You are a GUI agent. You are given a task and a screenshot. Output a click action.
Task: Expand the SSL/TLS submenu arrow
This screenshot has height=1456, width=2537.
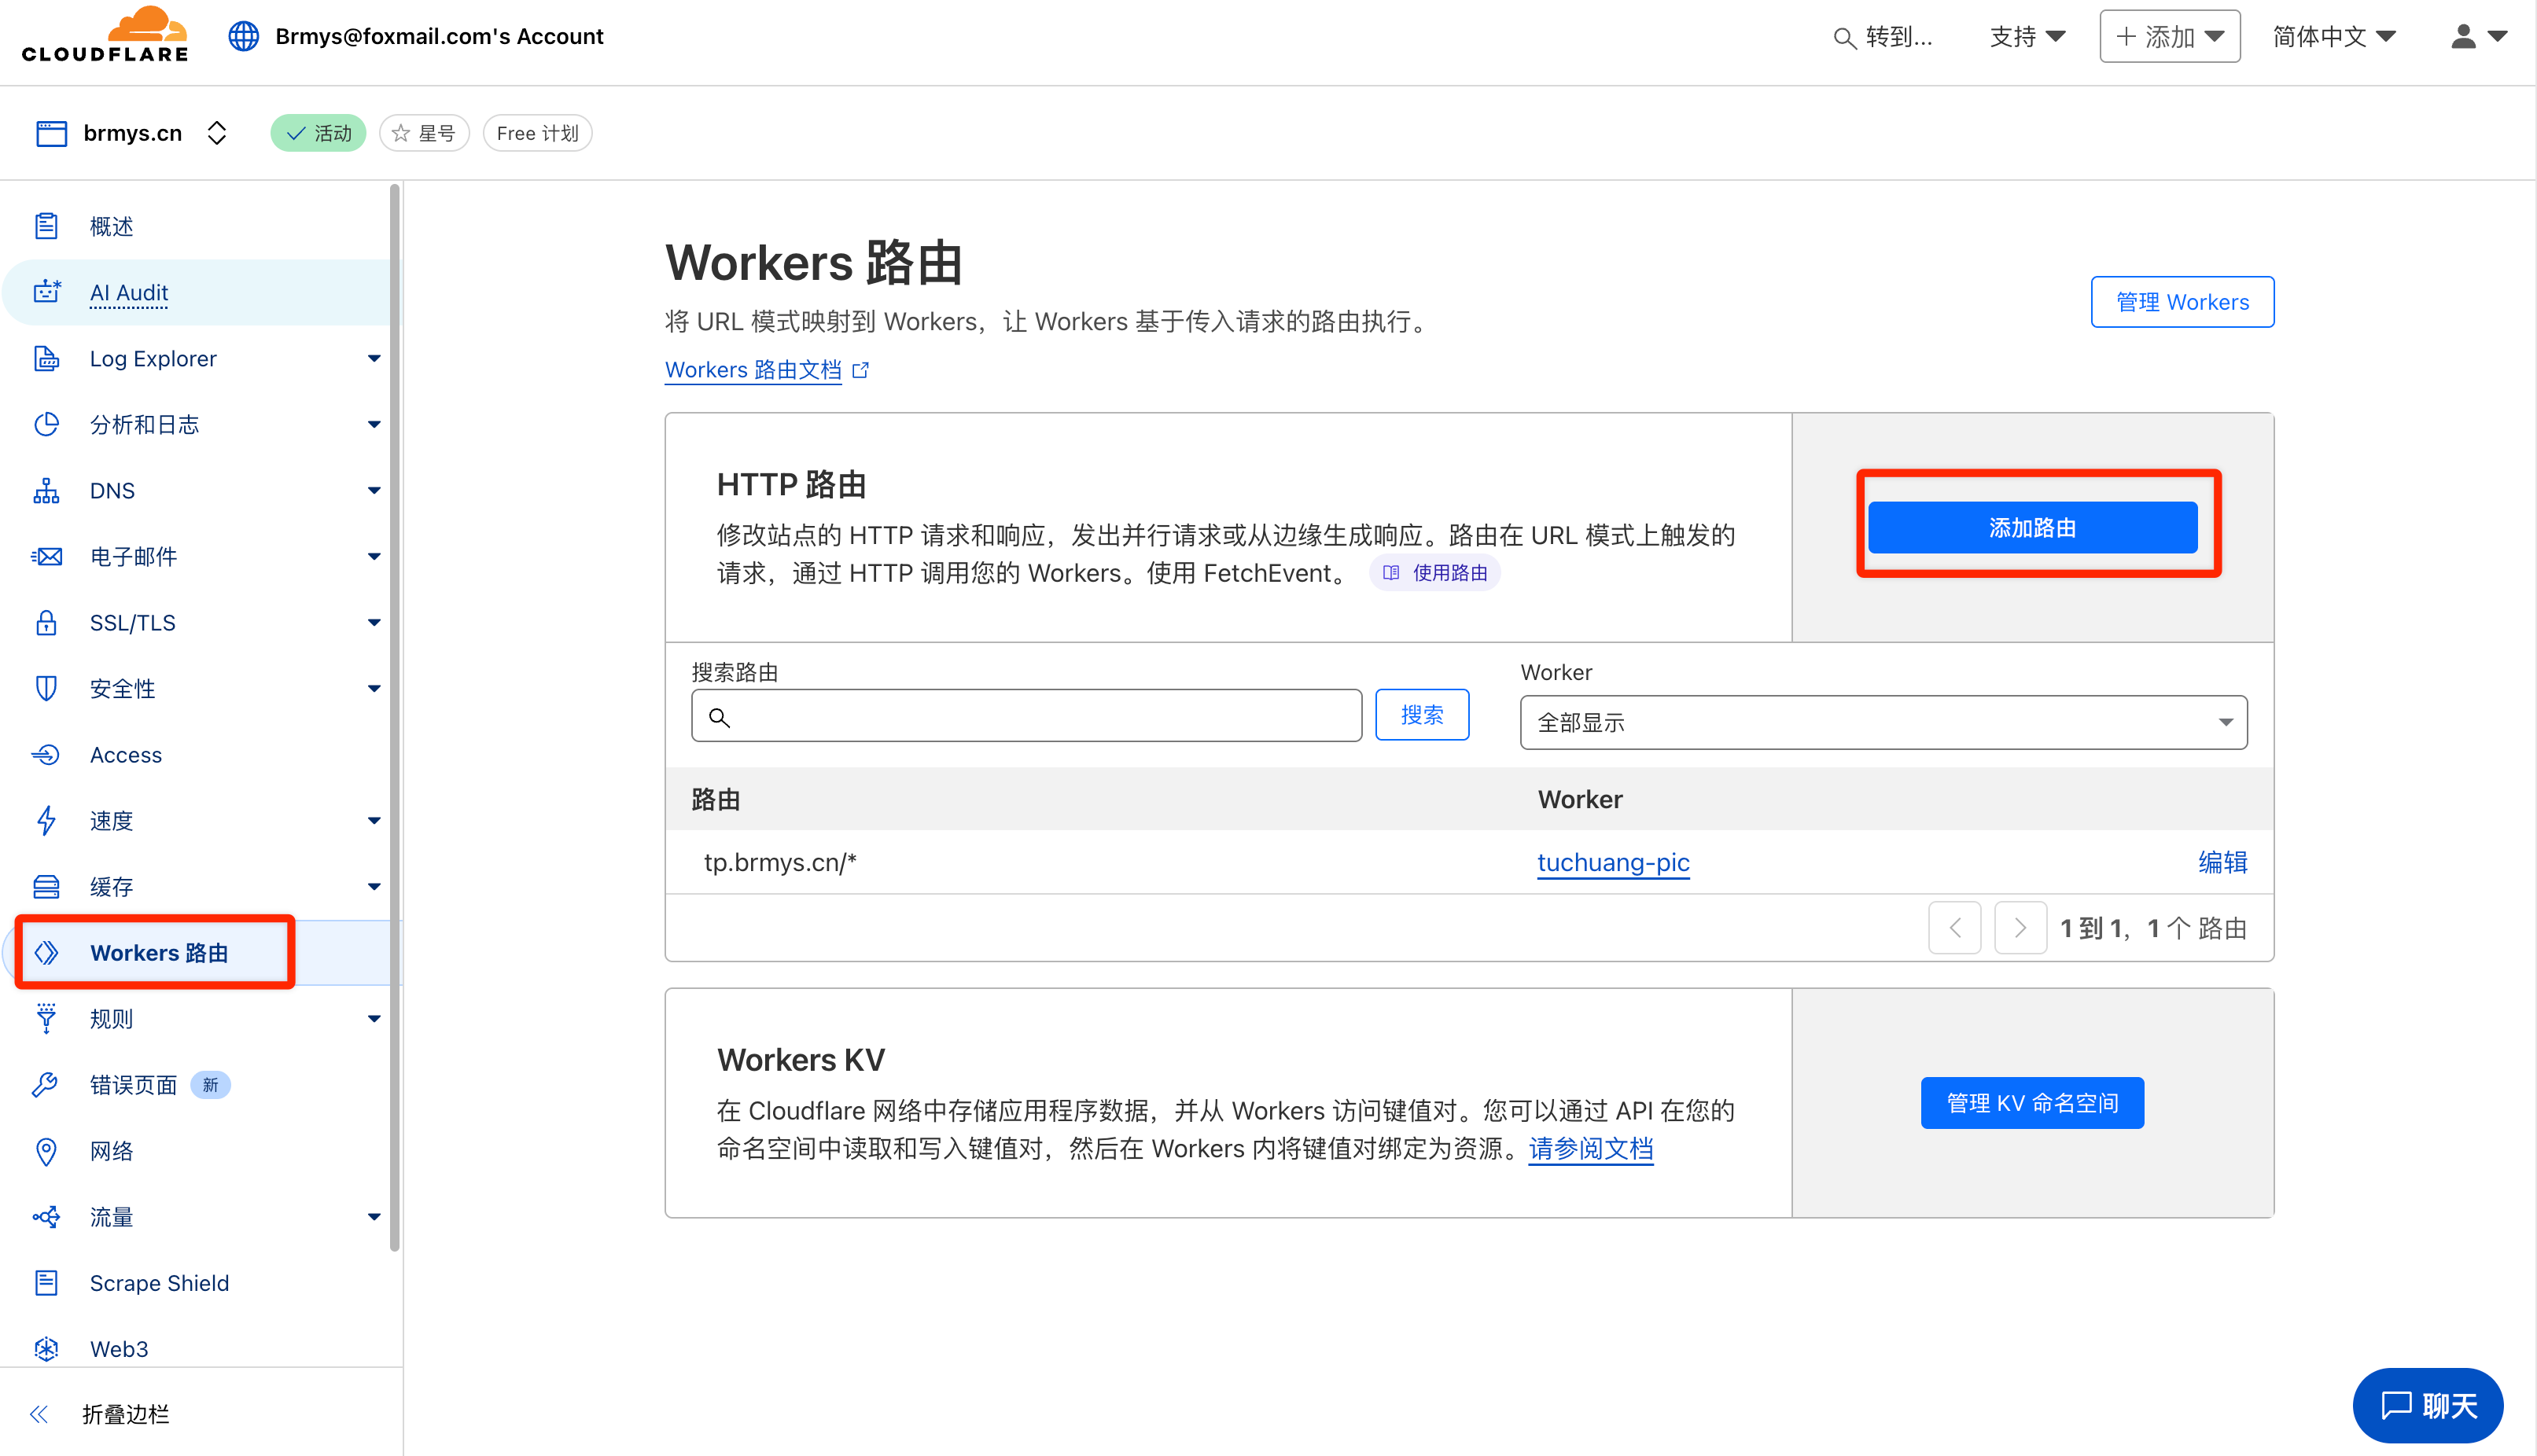(x=374, y=622)
